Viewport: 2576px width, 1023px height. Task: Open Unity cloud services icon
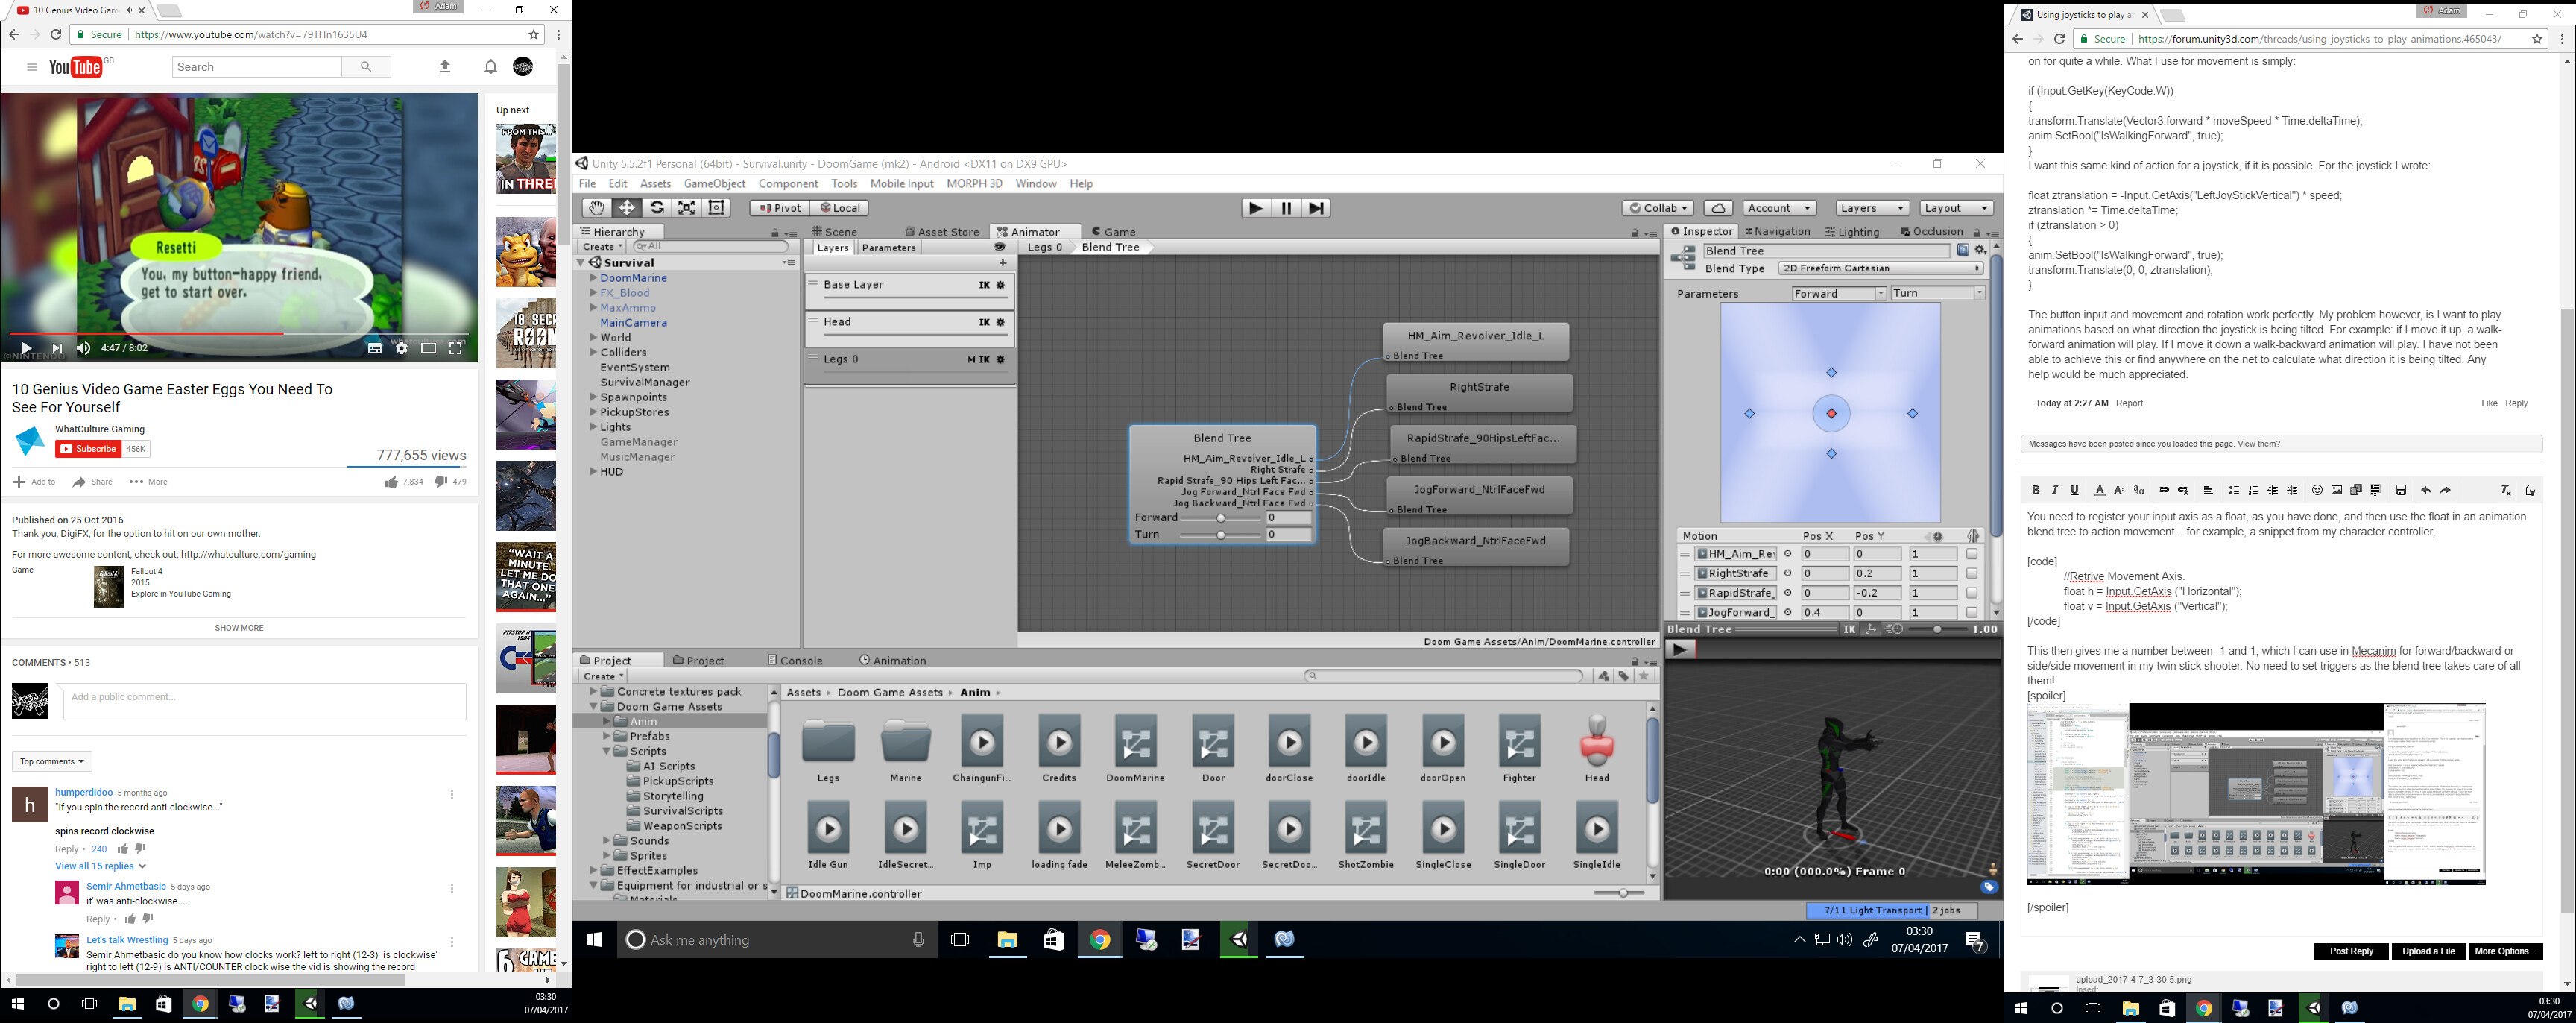click(x=1718, y=208)
